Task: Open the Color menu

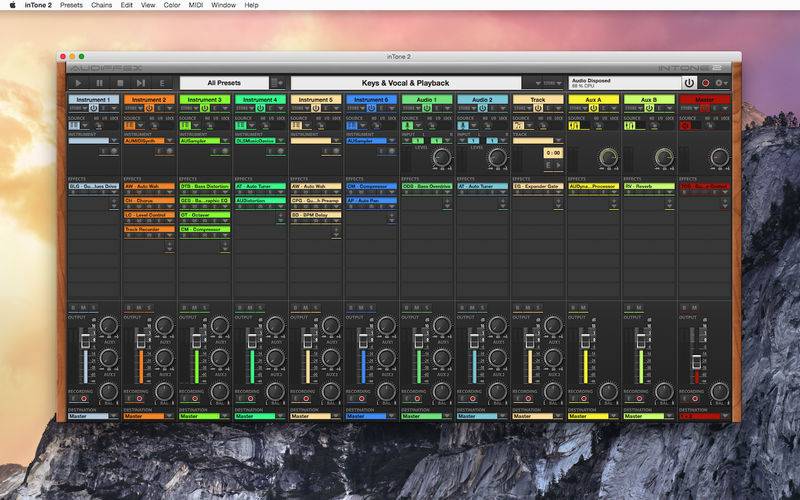Action: click(171, 5)
